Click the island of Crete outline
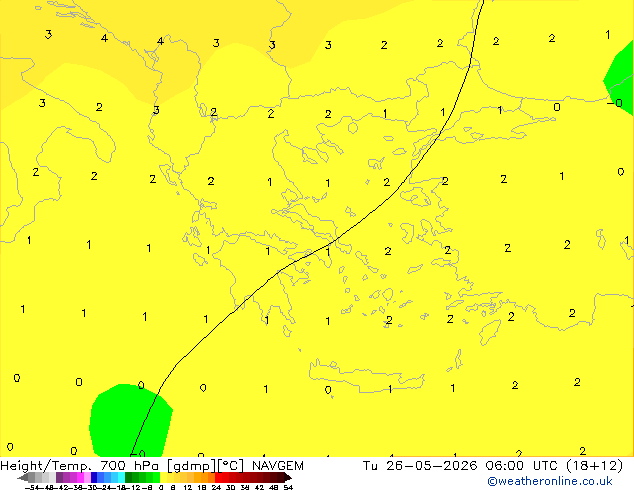Viewport: 634px width, 490px height. tap(366, 377)
